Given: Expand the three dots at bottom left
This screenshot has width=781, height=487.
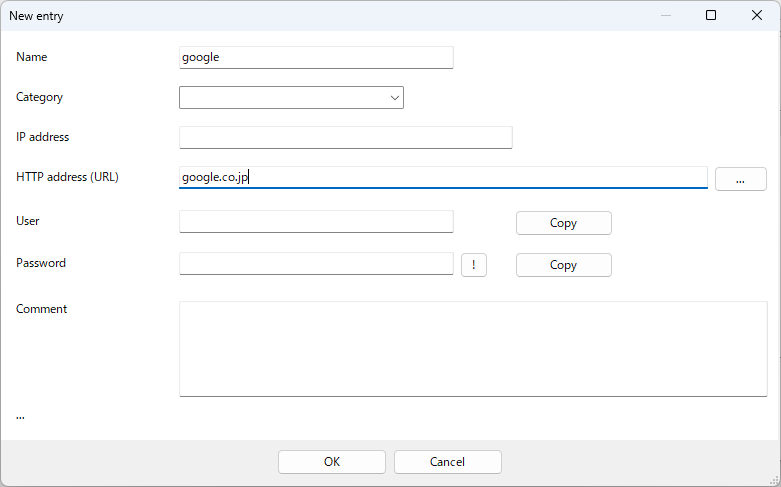Looking at the screenshot, I should [20, 415].
